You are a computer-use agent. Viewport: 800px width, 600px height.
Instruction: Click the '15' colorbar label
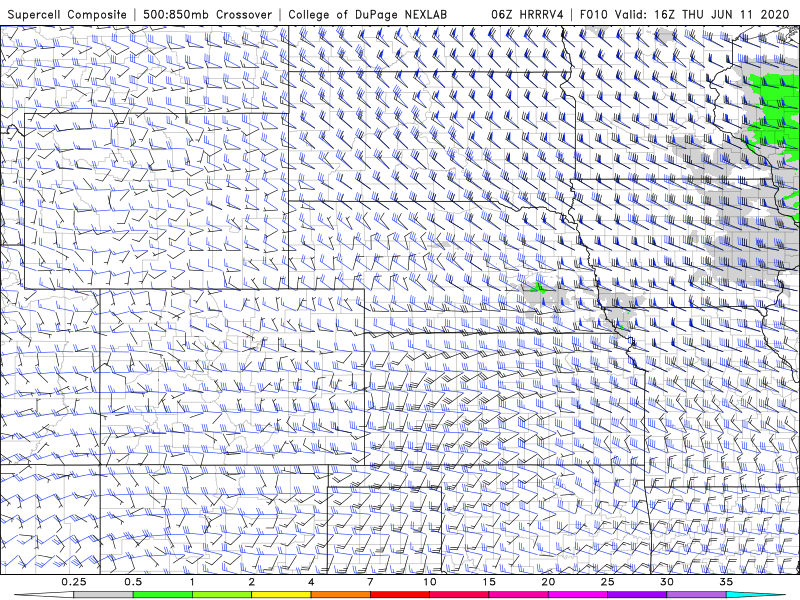tap(489, 582)
